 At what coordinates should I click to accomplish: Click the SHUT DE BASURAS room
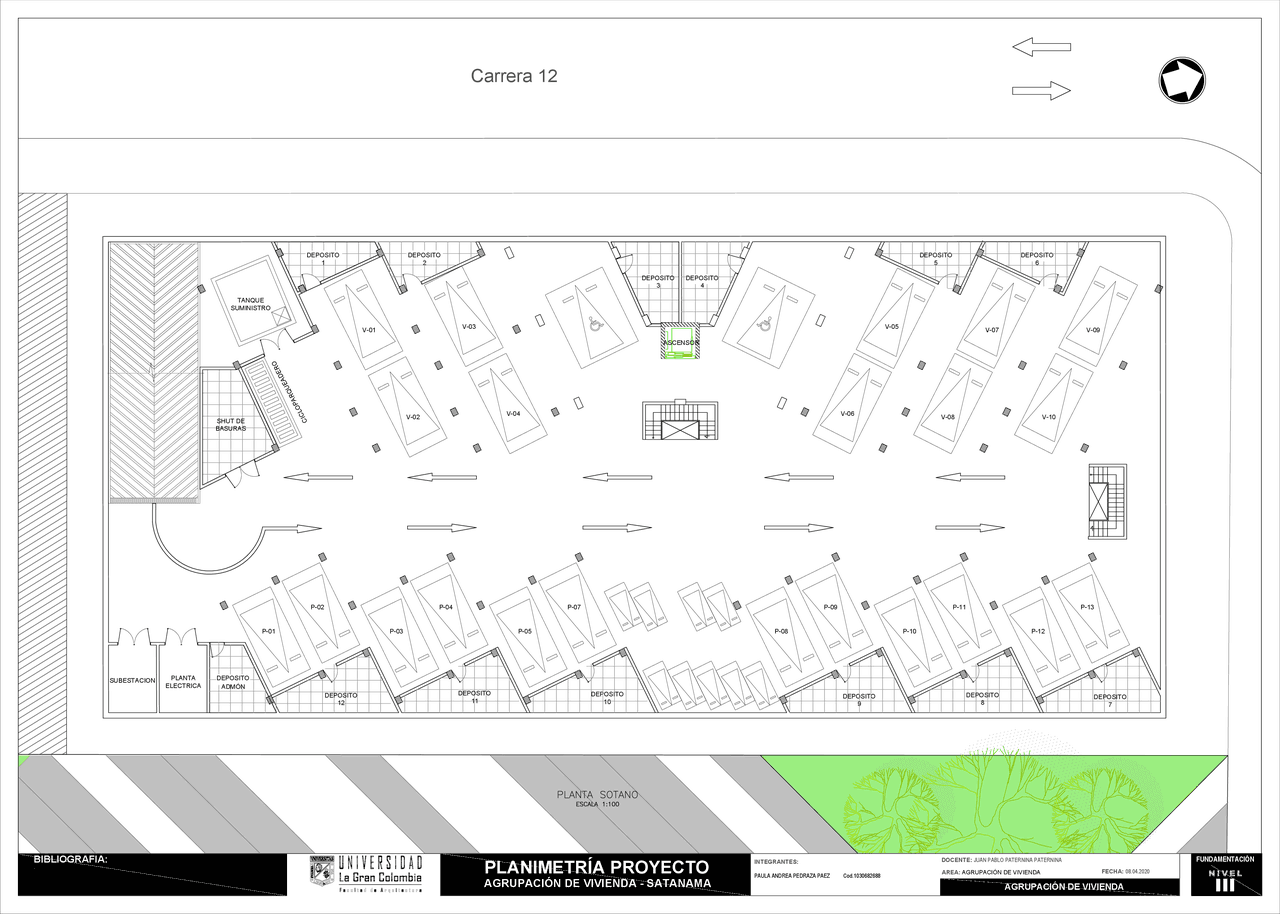click(231, 425)
